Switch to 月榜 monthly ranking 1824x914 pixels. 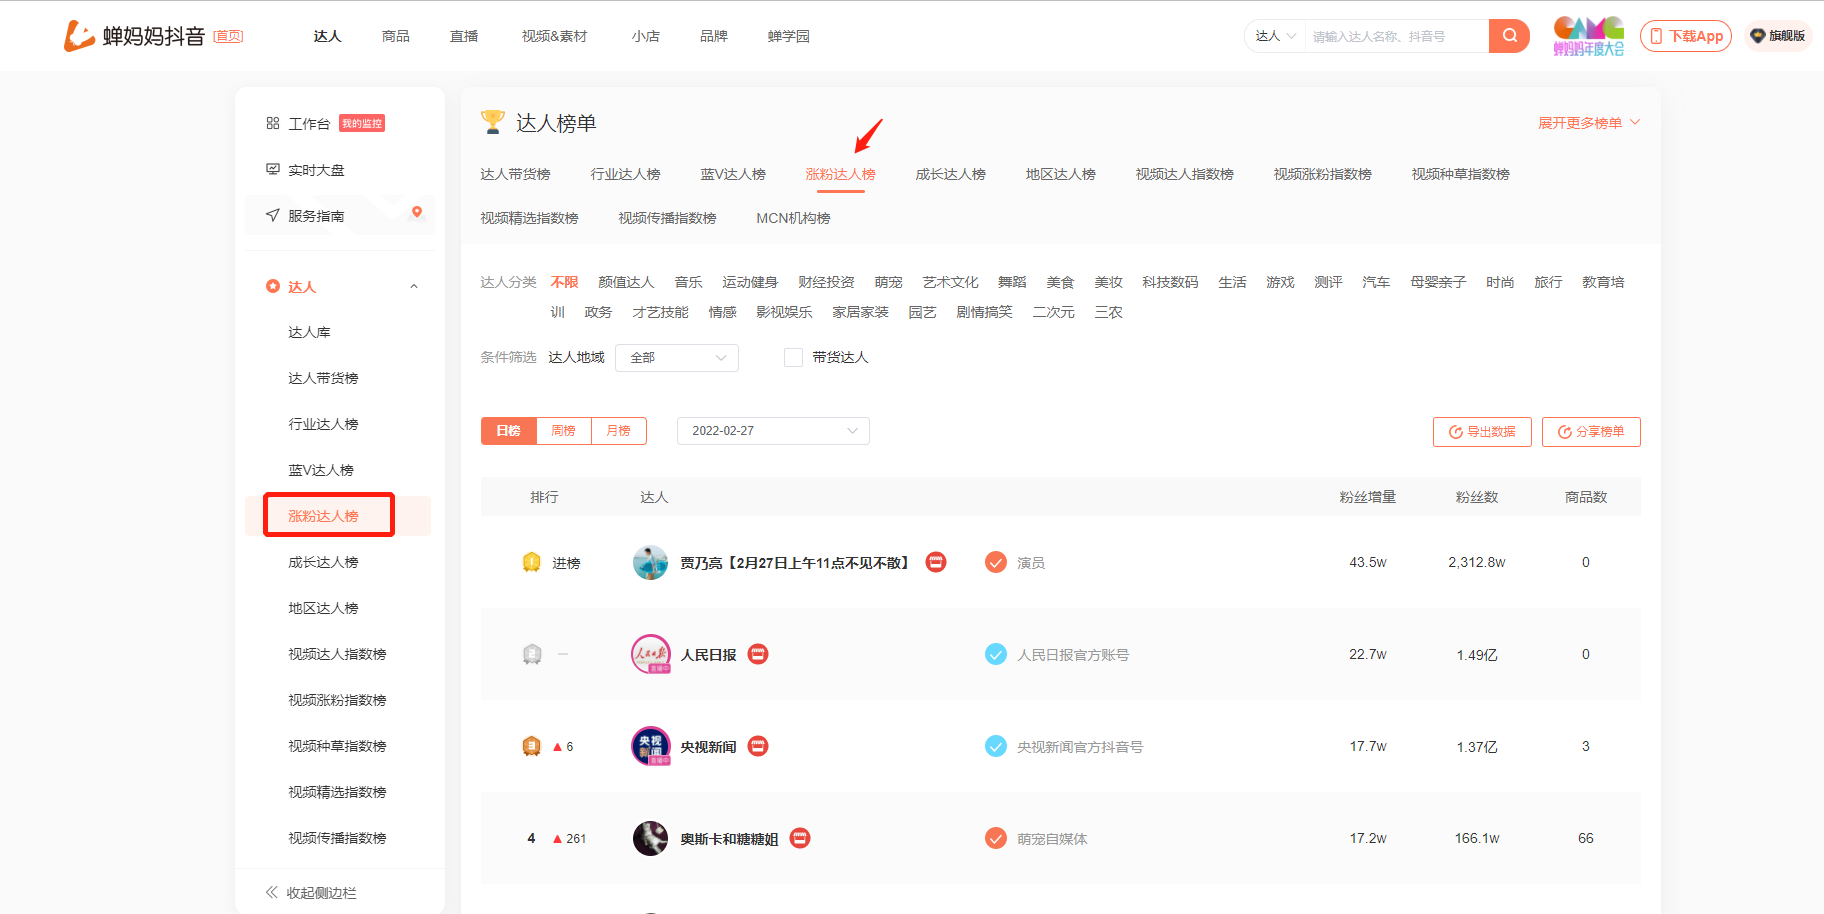[x=619, y=431]
